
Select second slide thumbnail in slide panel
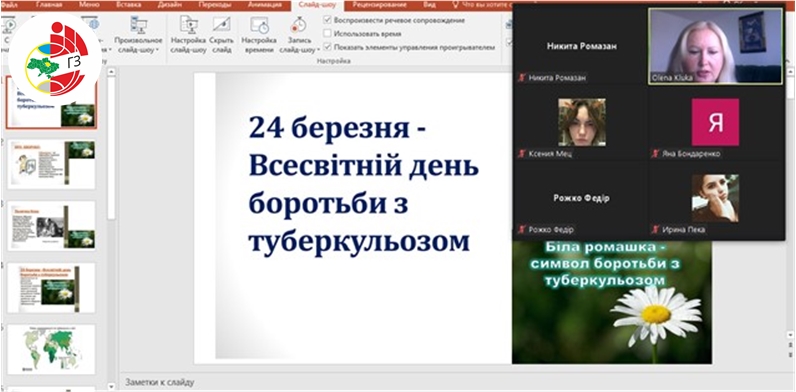click(x=51, y=164)
